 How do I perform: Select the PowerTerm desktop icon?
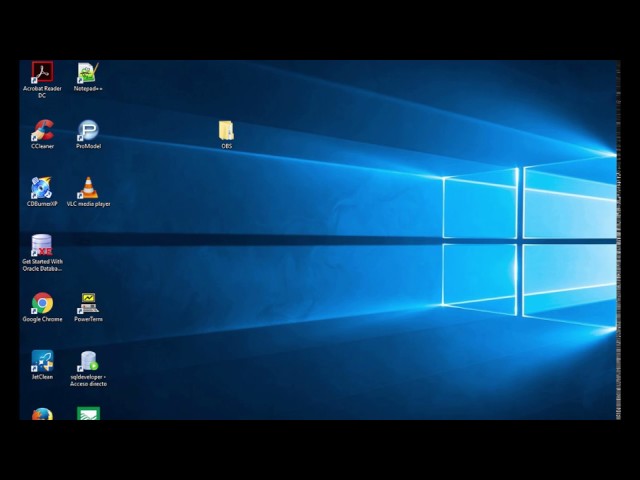[x=88, y=303]
